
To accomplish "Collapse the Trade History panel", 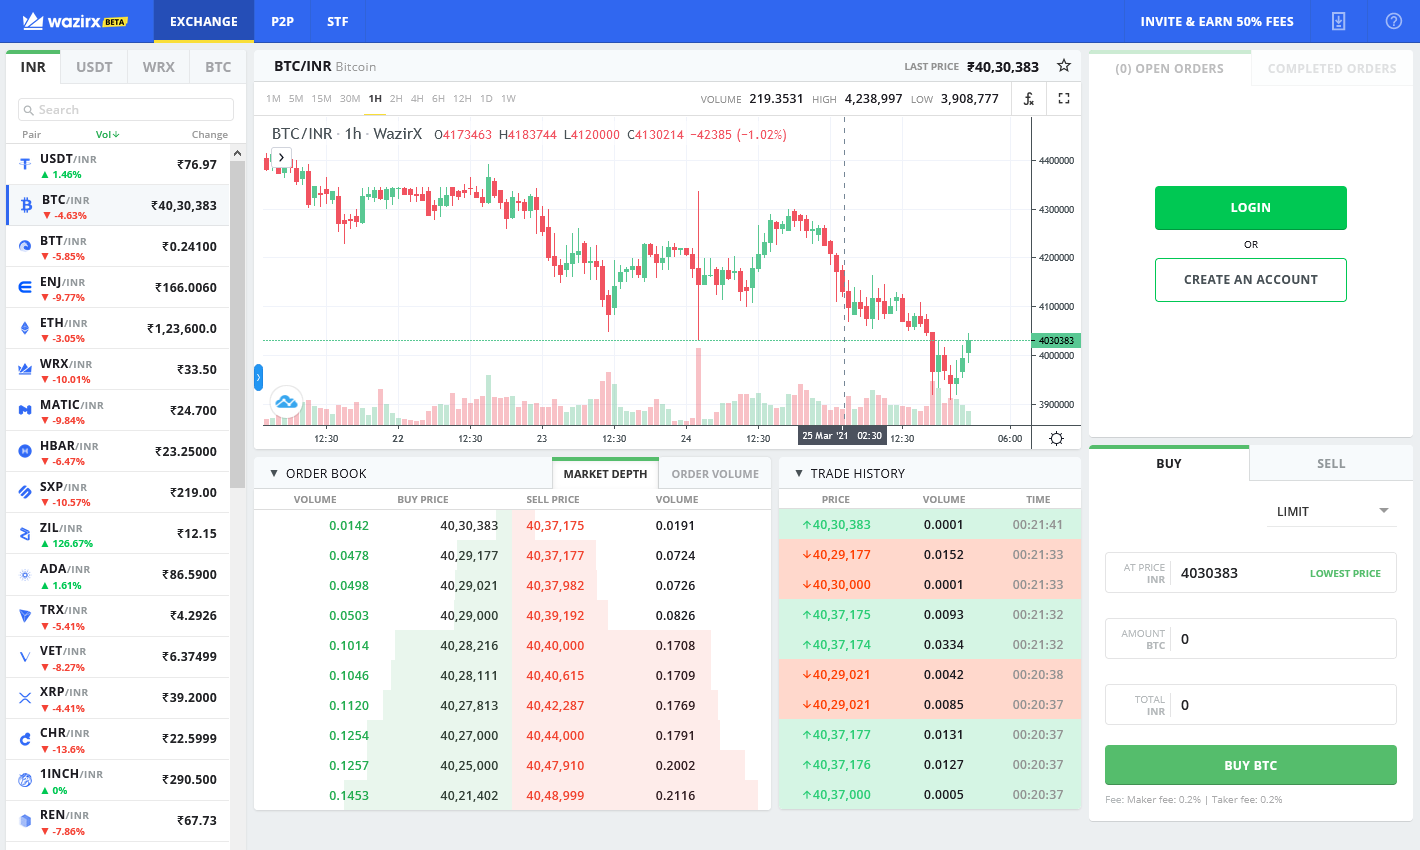I will pos(799,473).
